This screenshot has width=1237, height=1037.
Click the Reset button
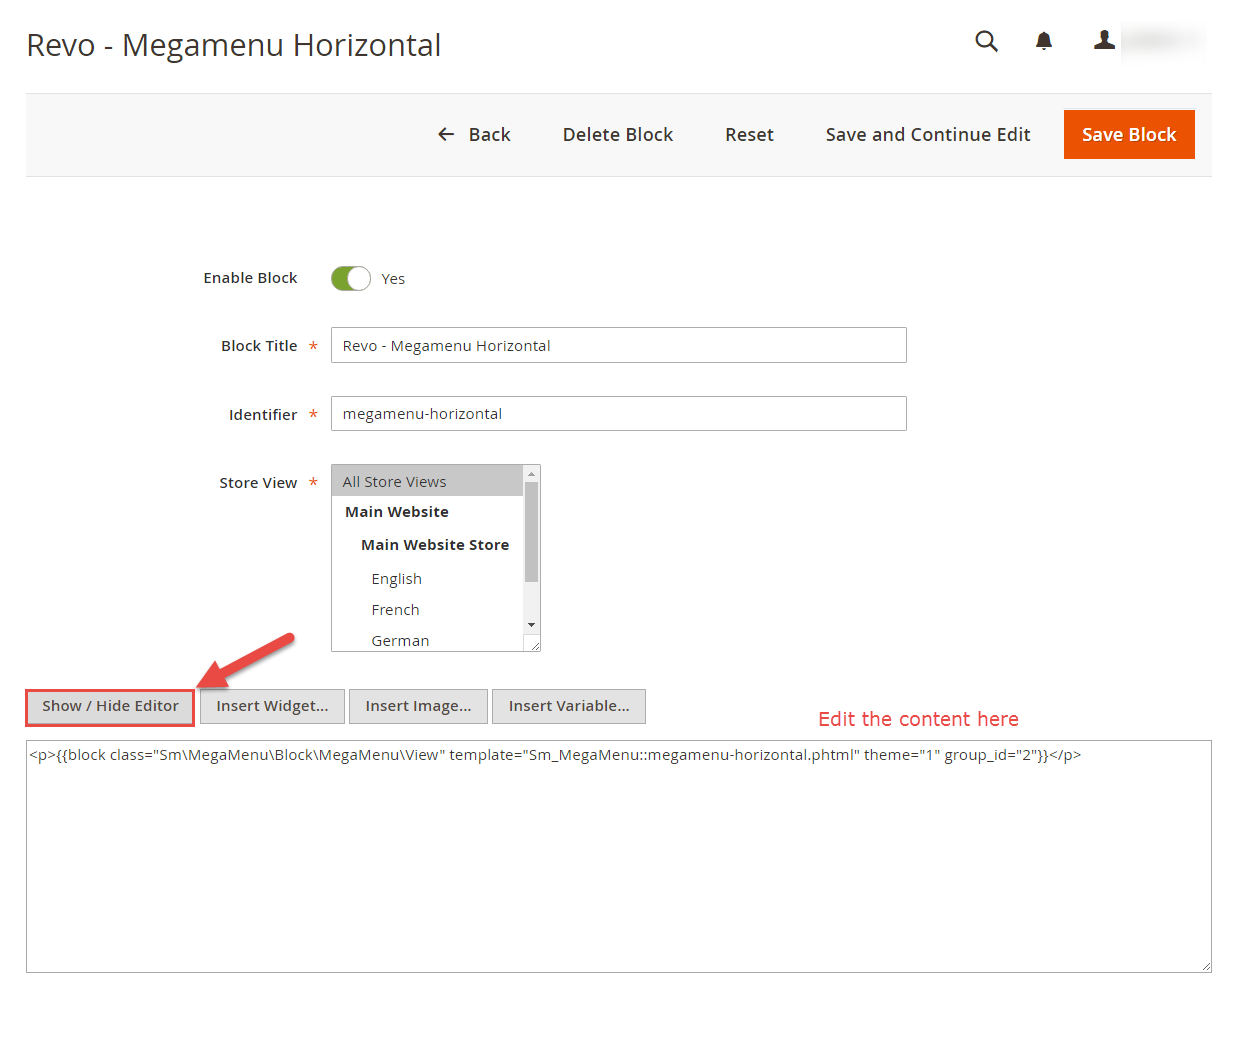[x=749, y=135]
